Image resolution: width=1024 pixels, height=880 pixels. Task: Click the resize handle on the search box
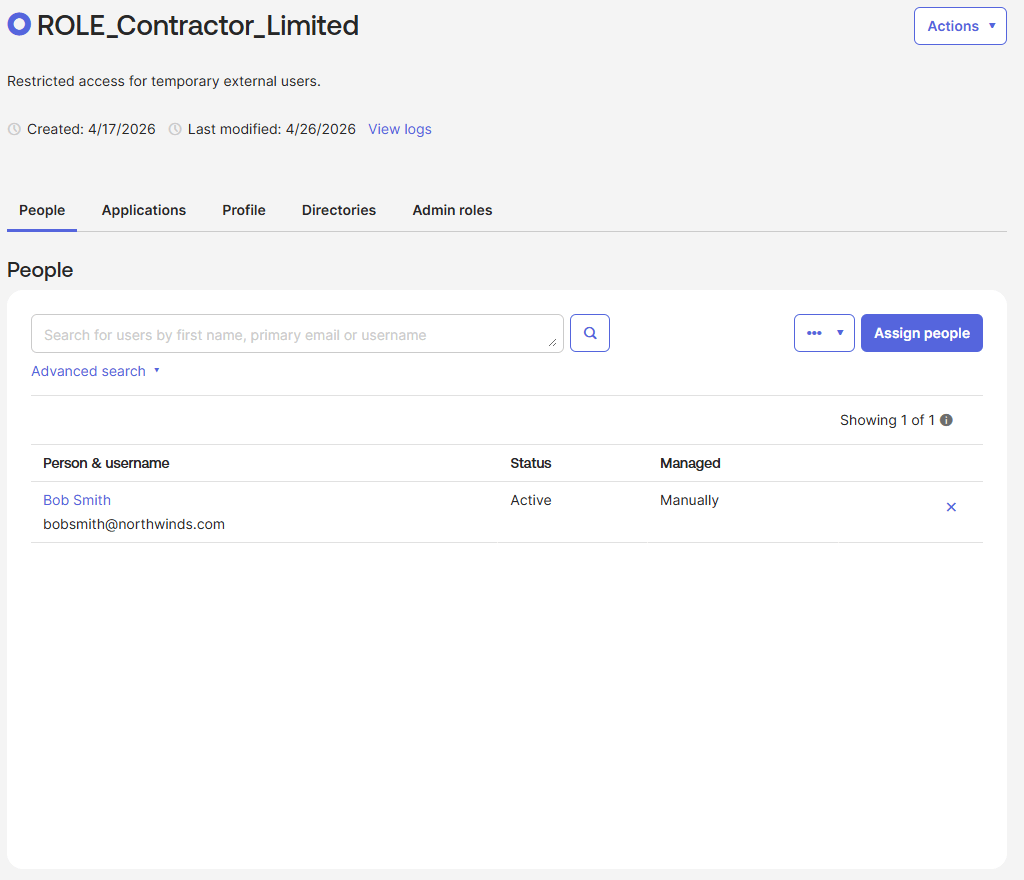(x=552, y=342)
